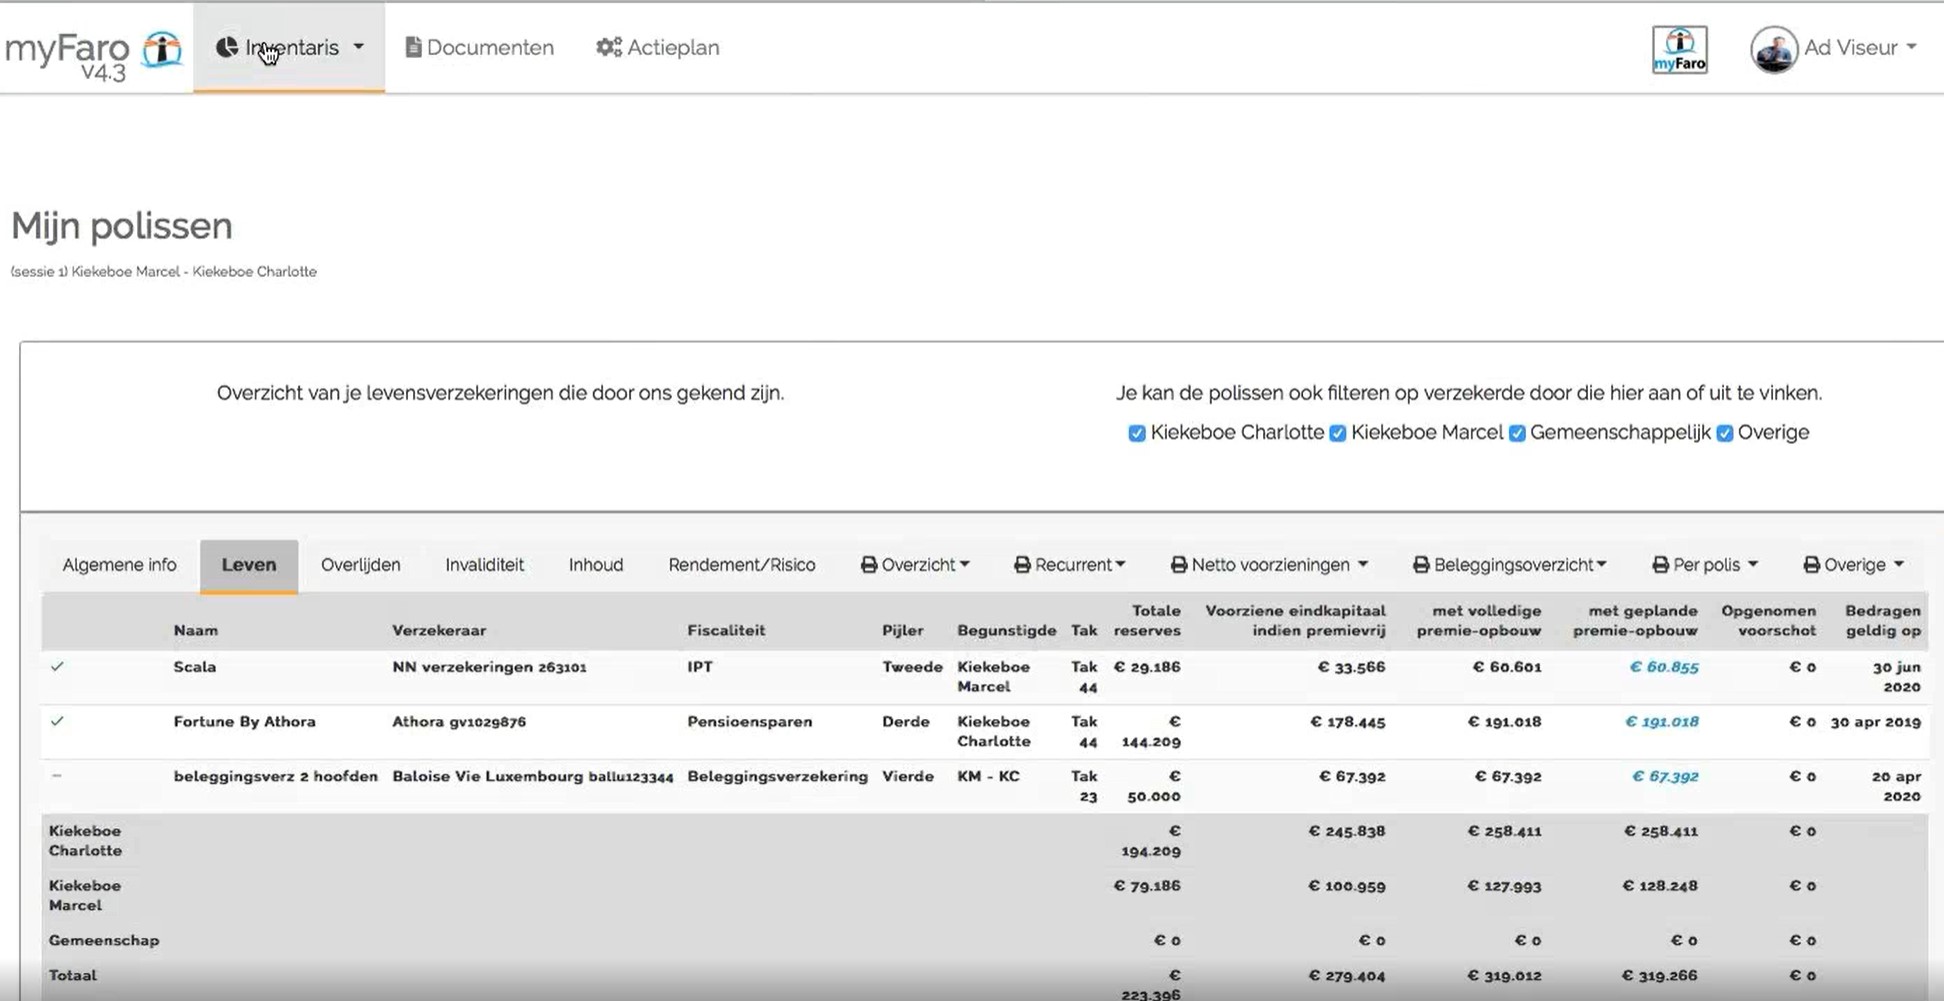Image resolution: width=1944 pixels, height=1001 pixels.
Task: Expand the Overige print dropdown
Action: coord(1898,565)
